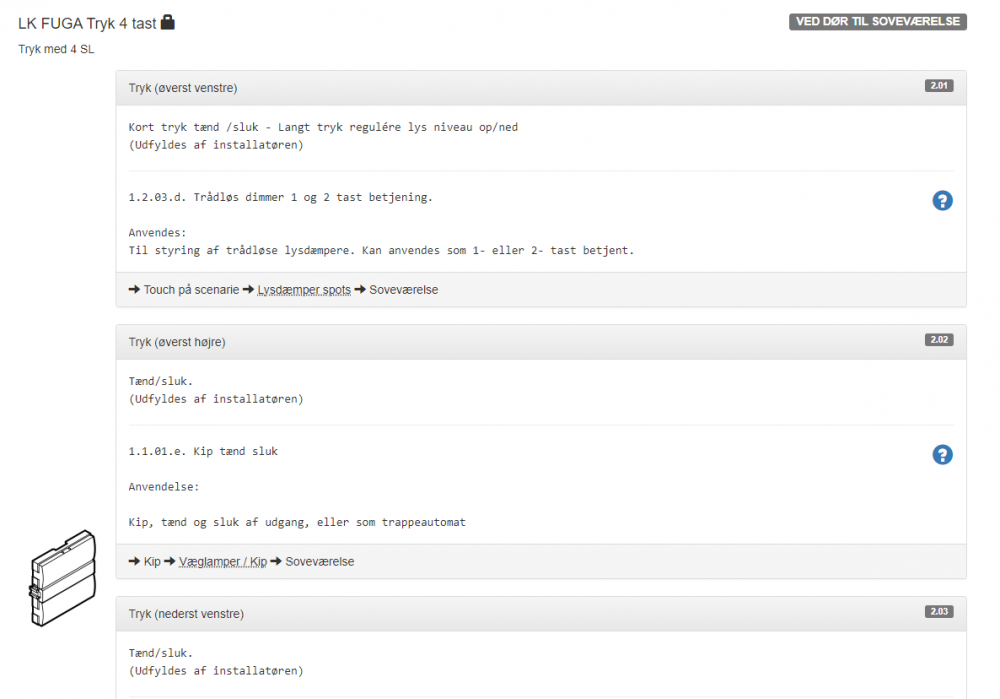Open help for Kip tænd sluk function
The height and width of the screenshot is (699, 1000).
[942, 455]
